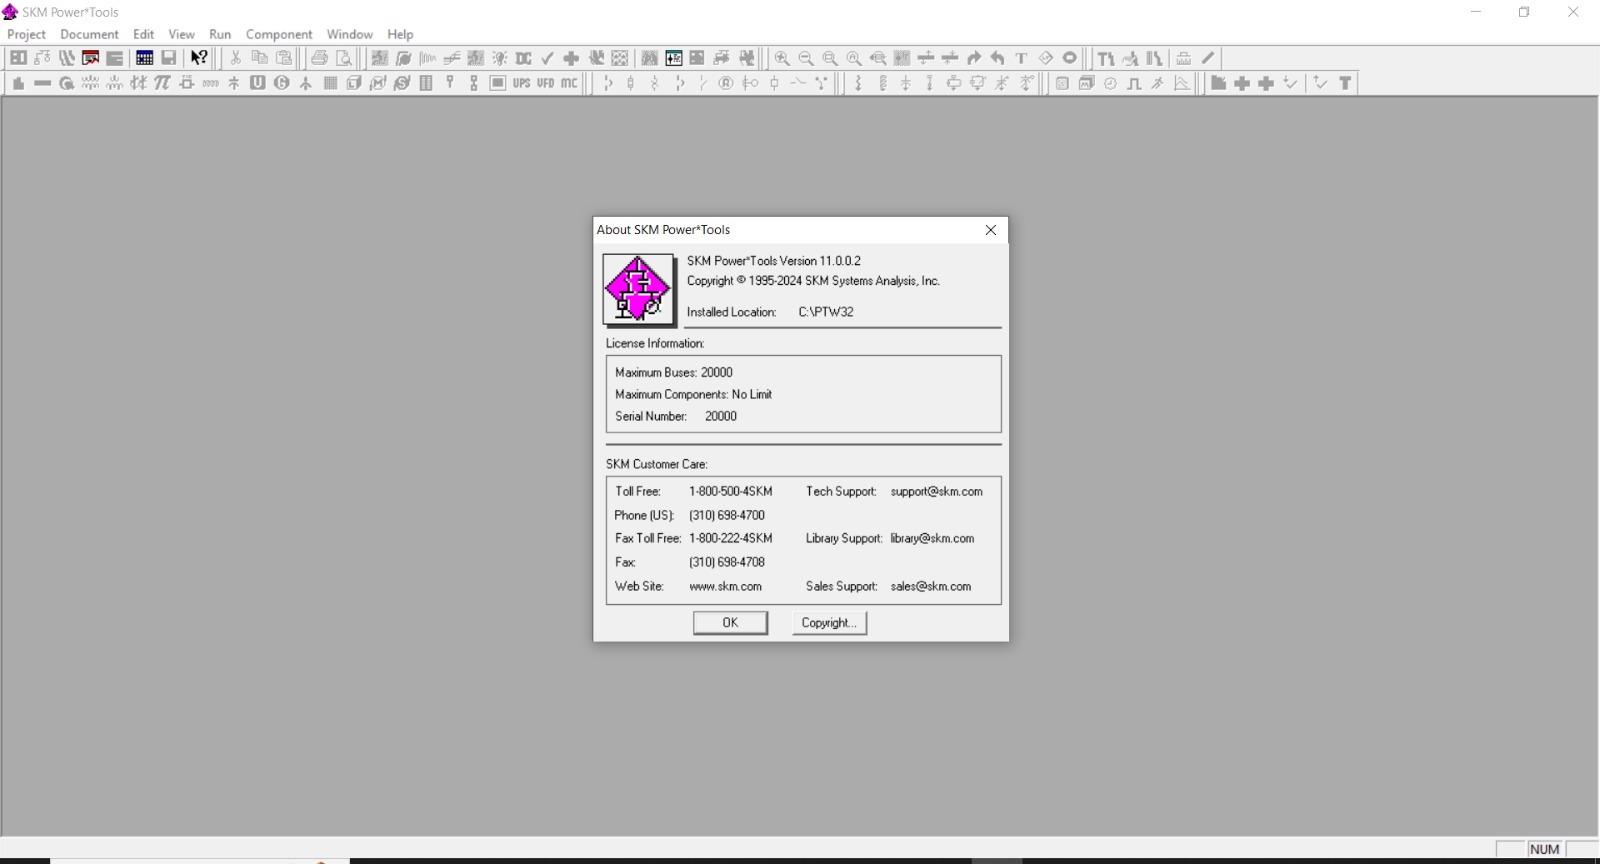Select the ellipse drawing tool

1070,58
